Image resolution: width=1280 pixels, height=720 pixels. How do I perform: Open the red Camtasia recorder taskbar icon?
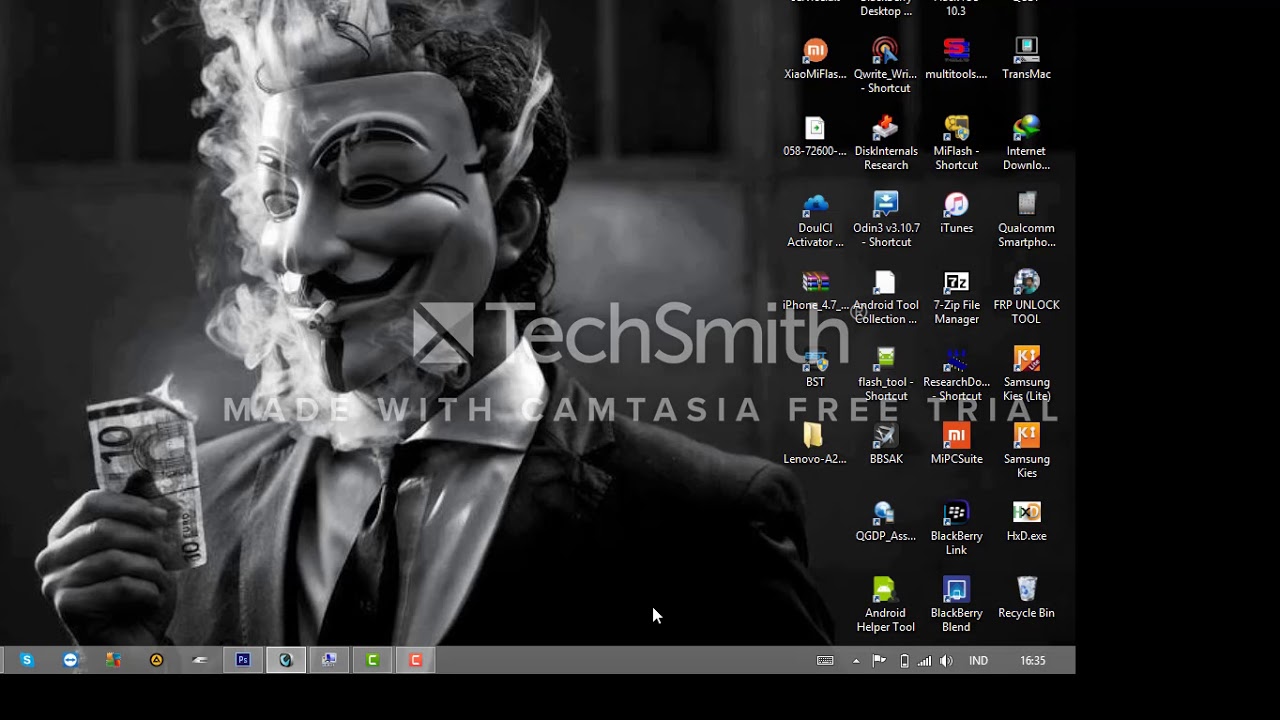(x=415, y=660)
